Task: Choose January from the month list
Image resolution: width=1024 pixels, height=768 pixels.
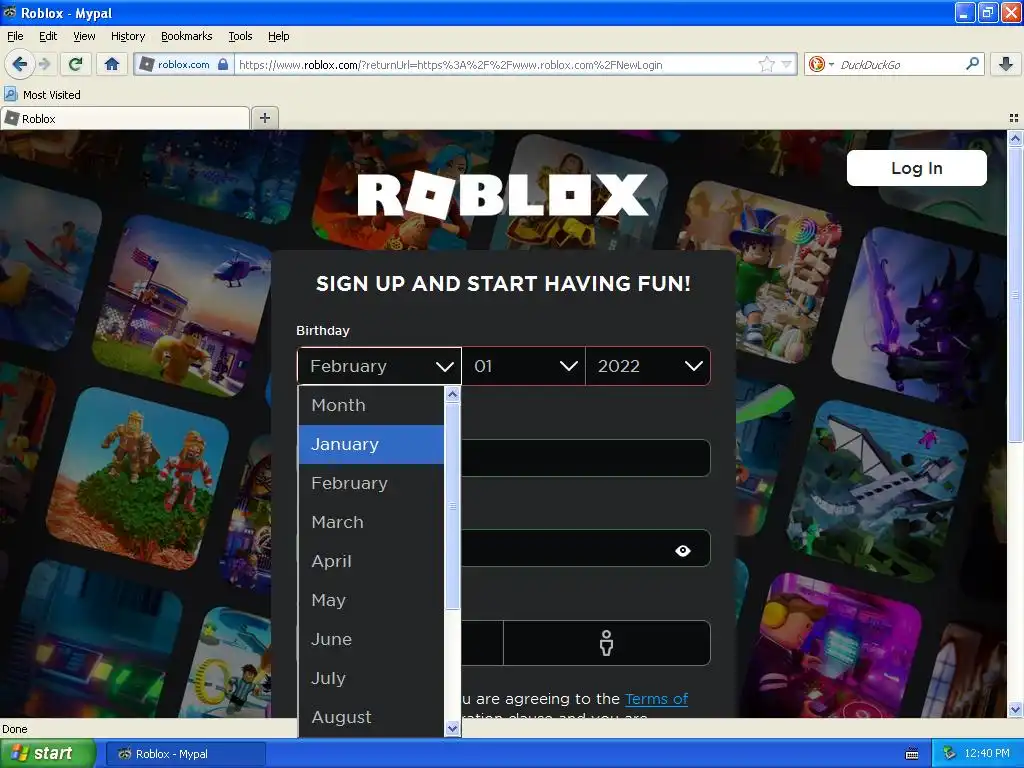Action: click(371, 444)
